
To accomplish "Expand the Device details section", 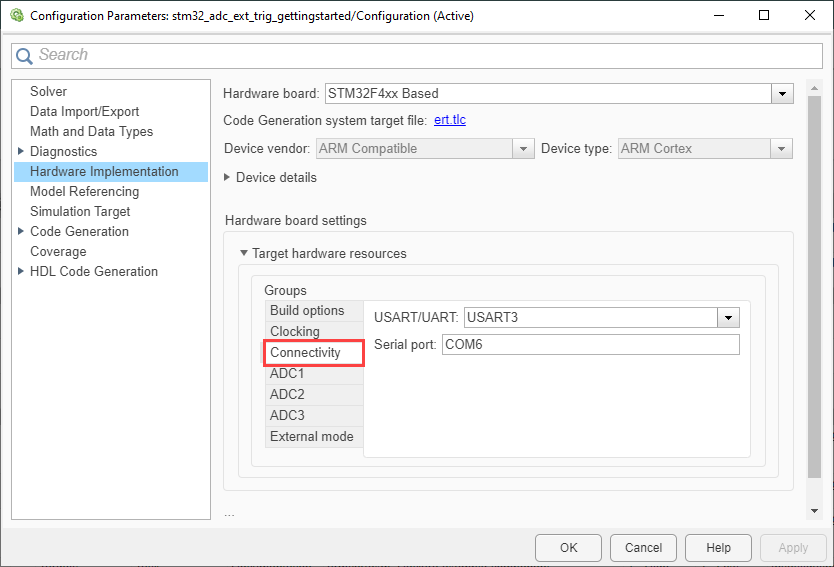I will (x=228, y=177).
